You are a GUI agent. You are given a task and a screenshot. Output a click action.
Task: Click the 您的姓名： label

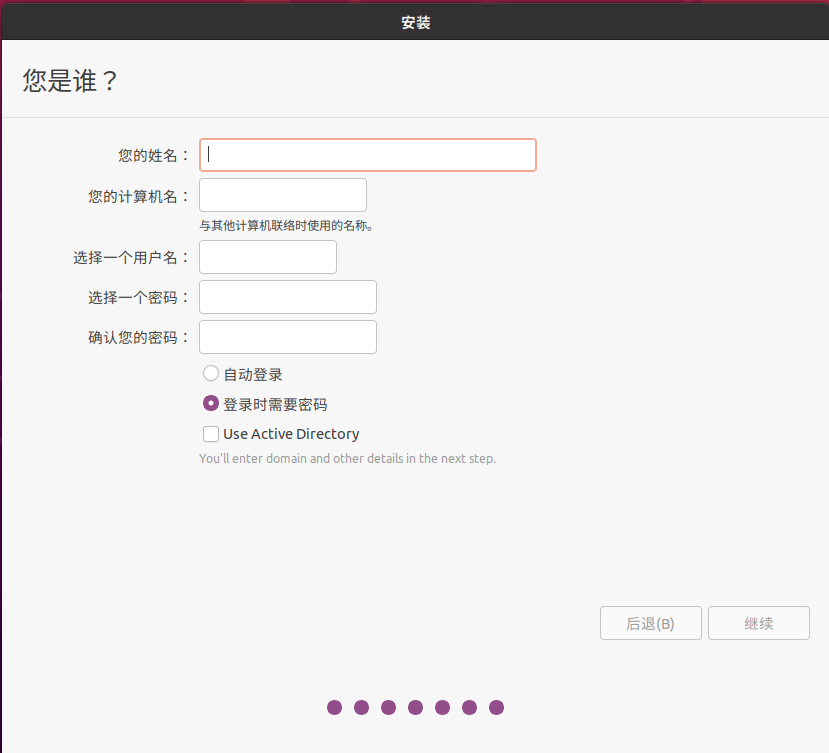click(x=153, y=155)
